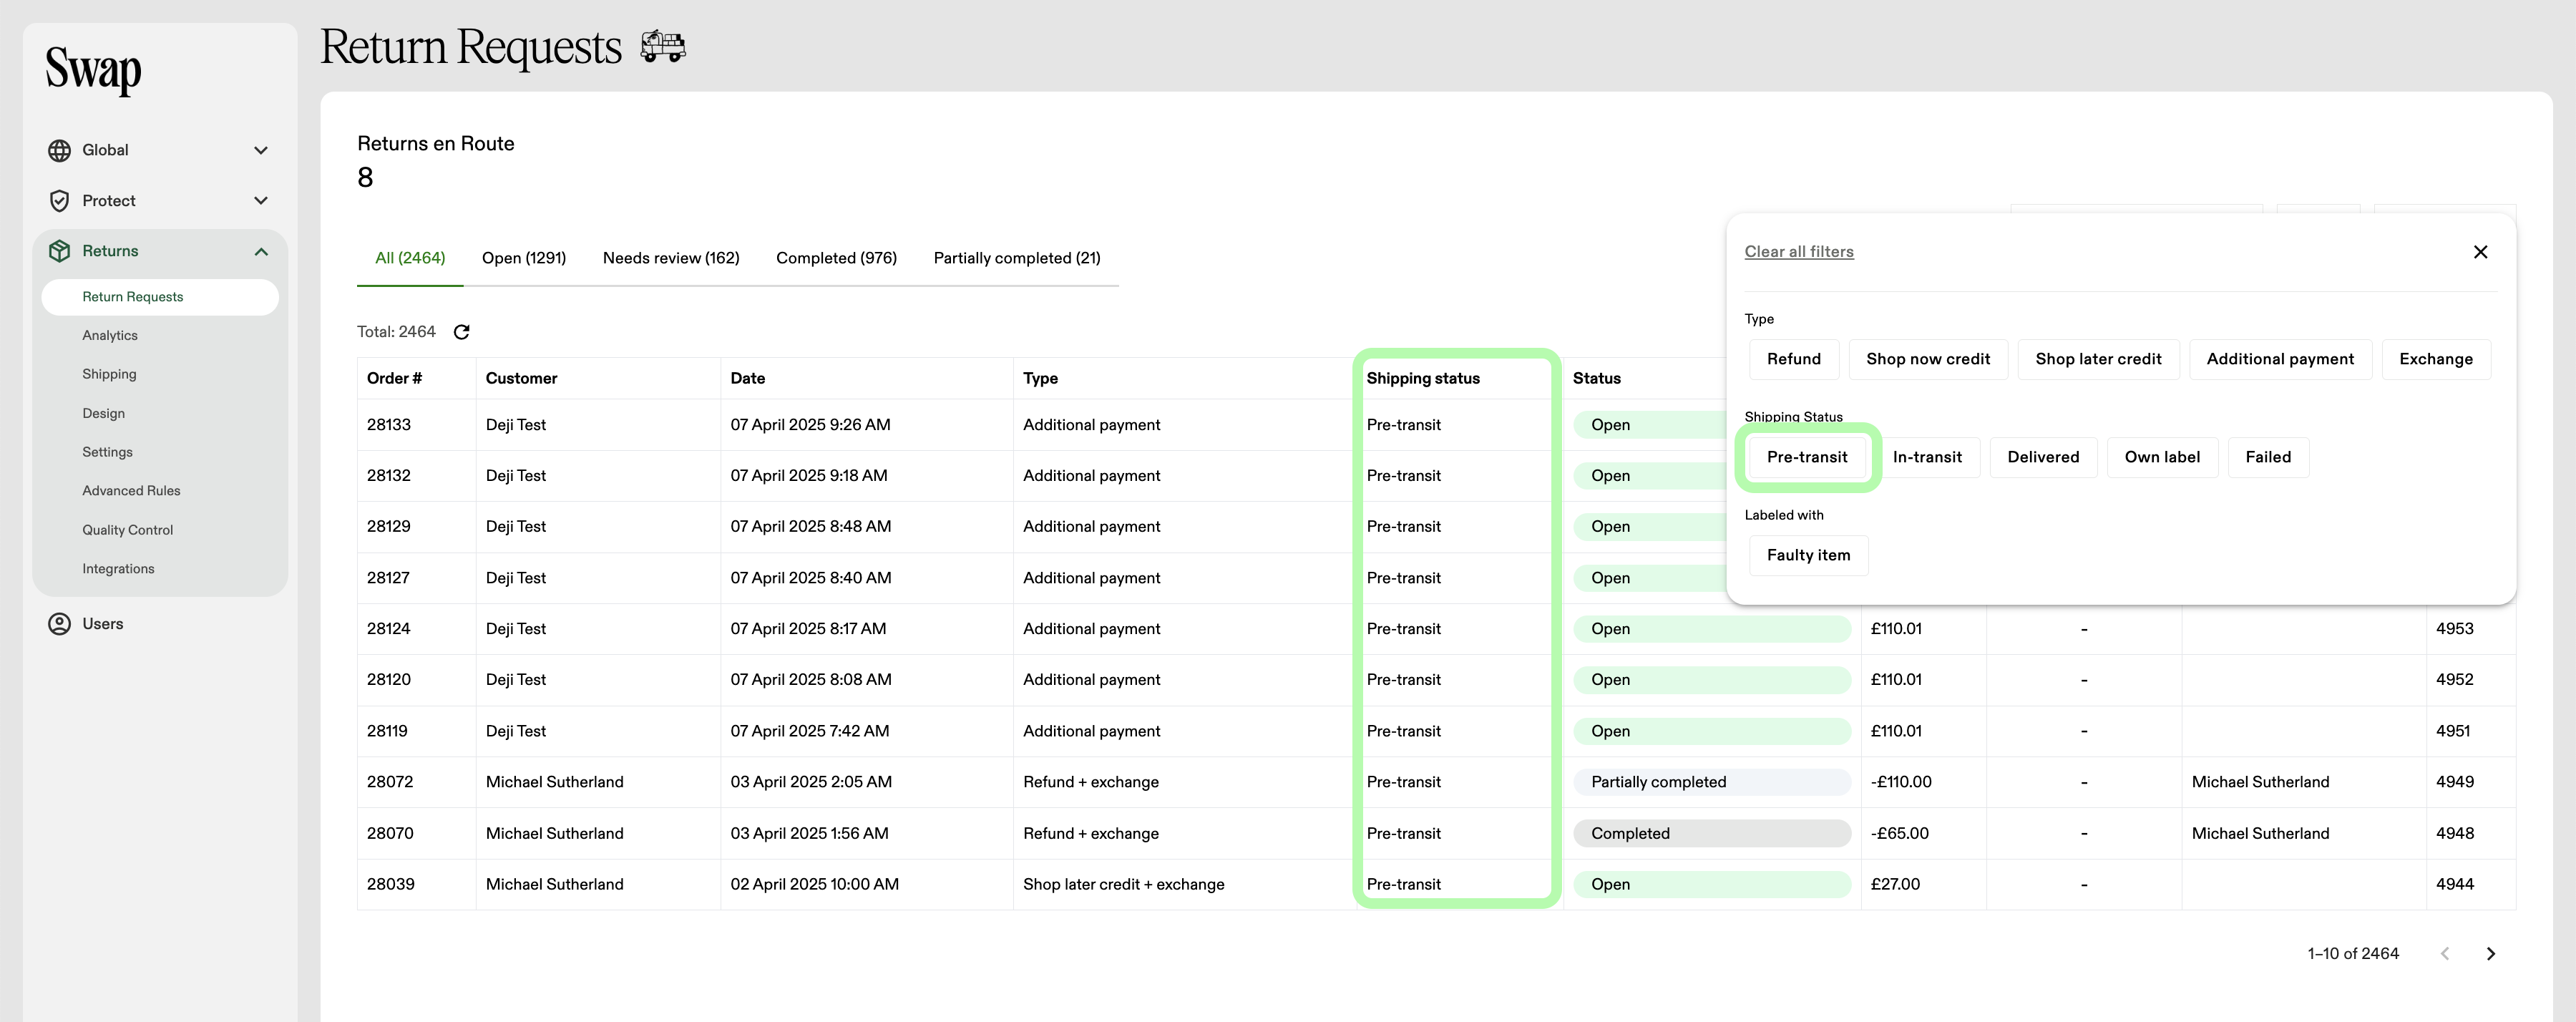
Task: Switch to the All (2464) tab
Action: point(410,258)
